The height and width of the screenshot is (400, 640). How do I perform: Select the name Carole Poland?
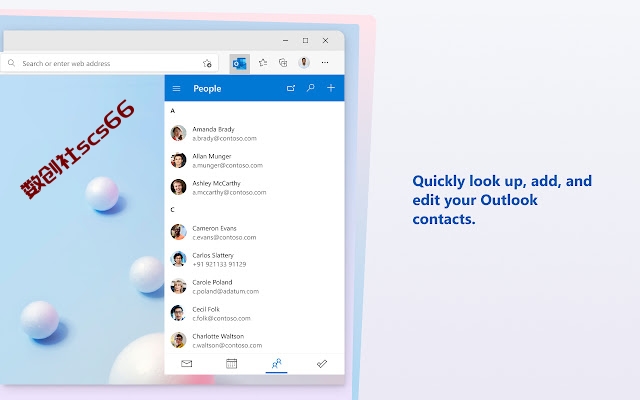click(x=212, y=282)
